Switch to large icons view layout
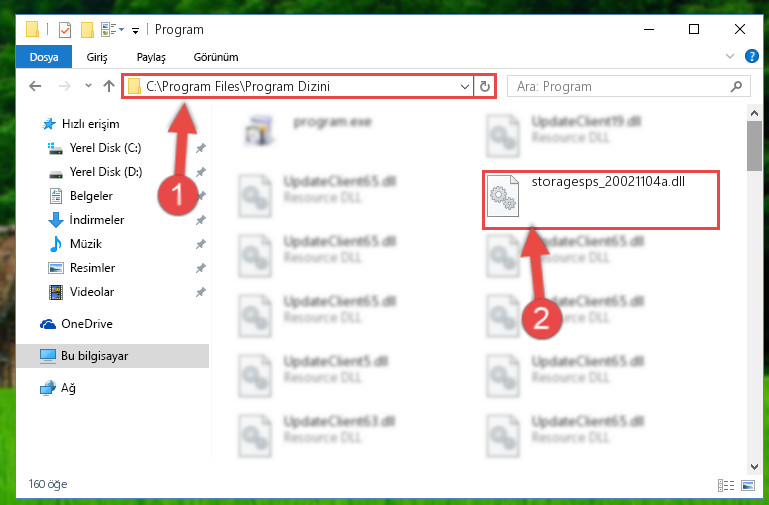The image size is (769, 505). tap(748, 485)
